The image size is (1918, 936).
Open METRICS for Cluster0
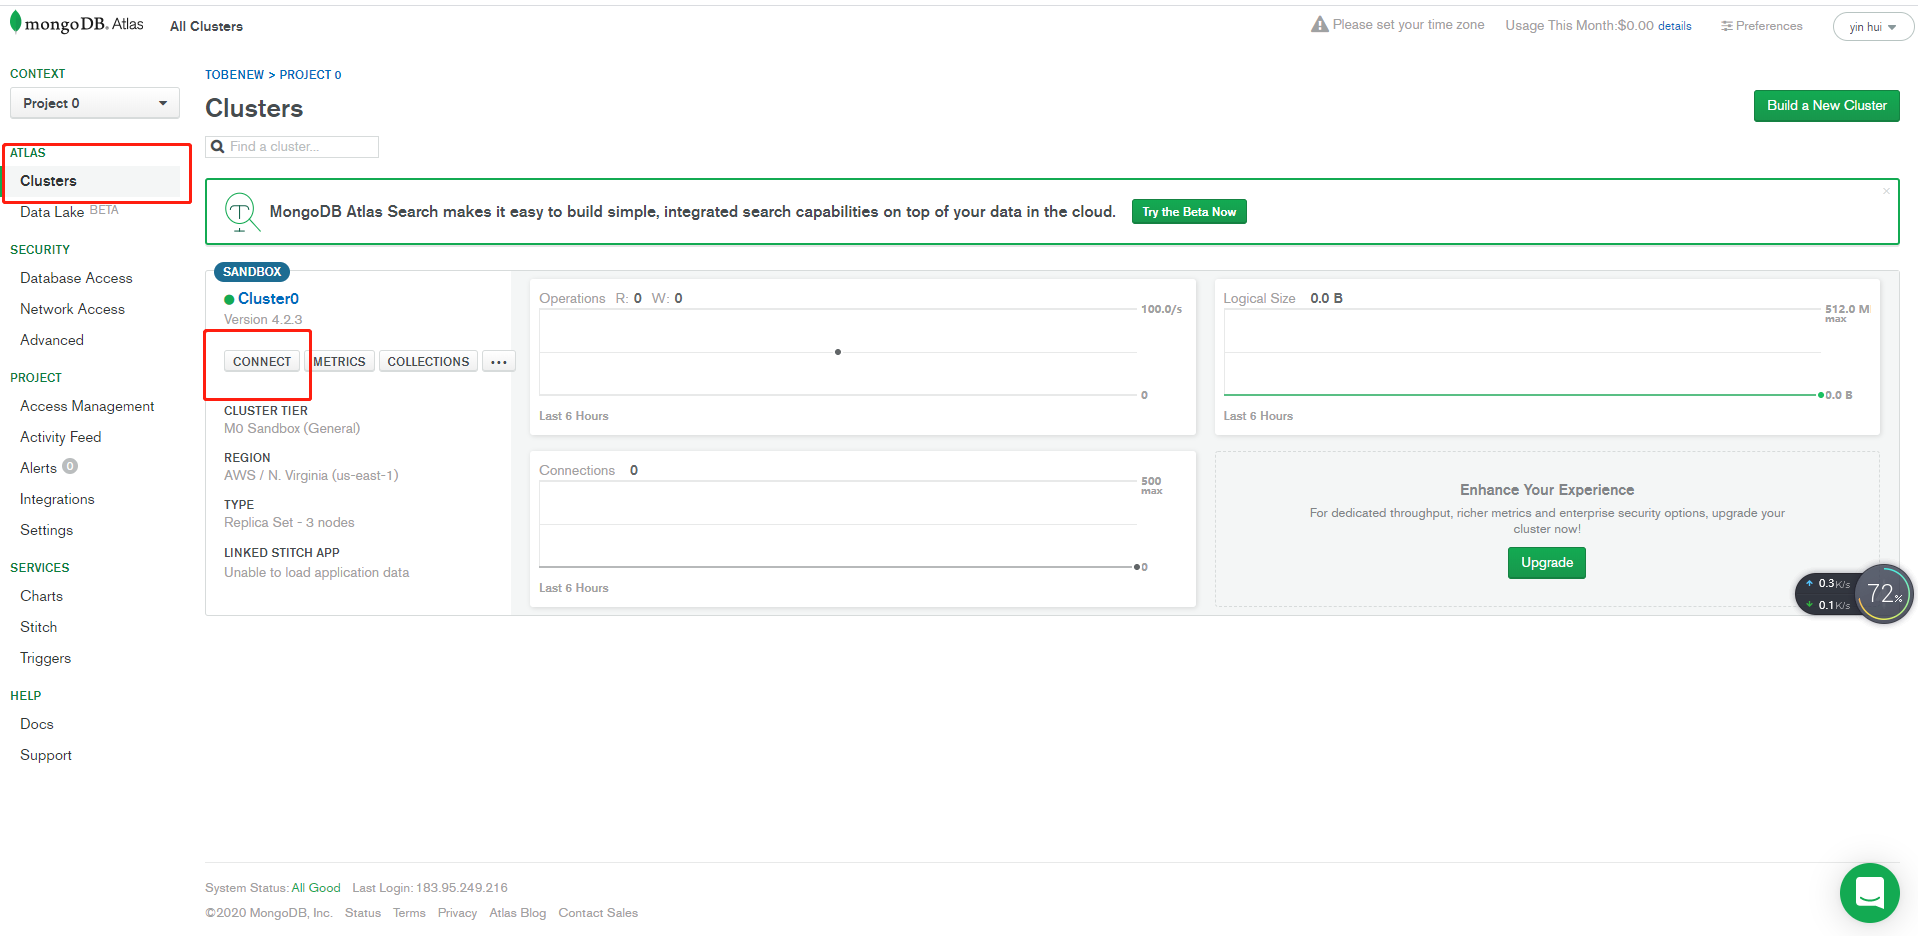(x=339, y=362)
